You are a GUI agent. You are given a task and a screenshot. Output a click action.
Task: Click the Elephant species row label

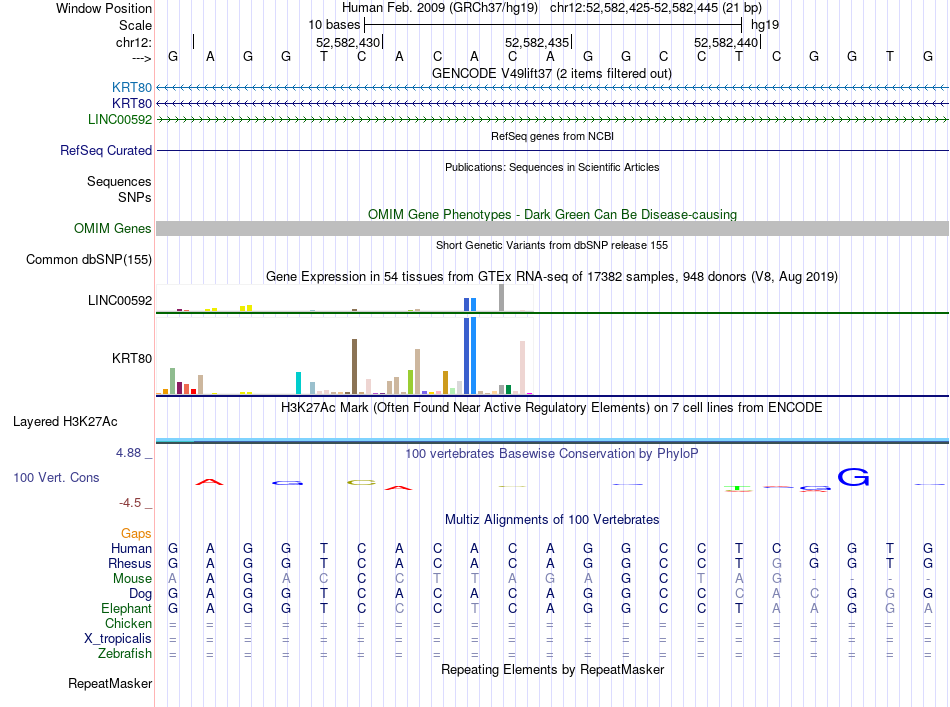(x=127, y=608)
